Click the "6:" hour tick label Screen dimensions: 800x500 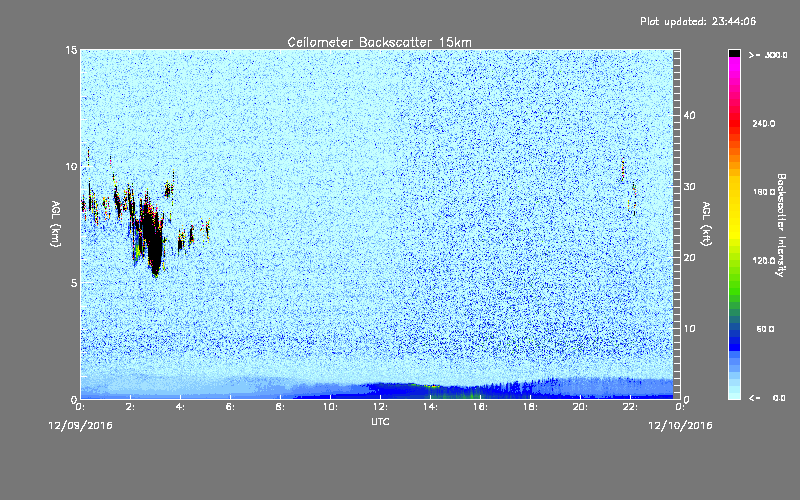coord(230,407)
